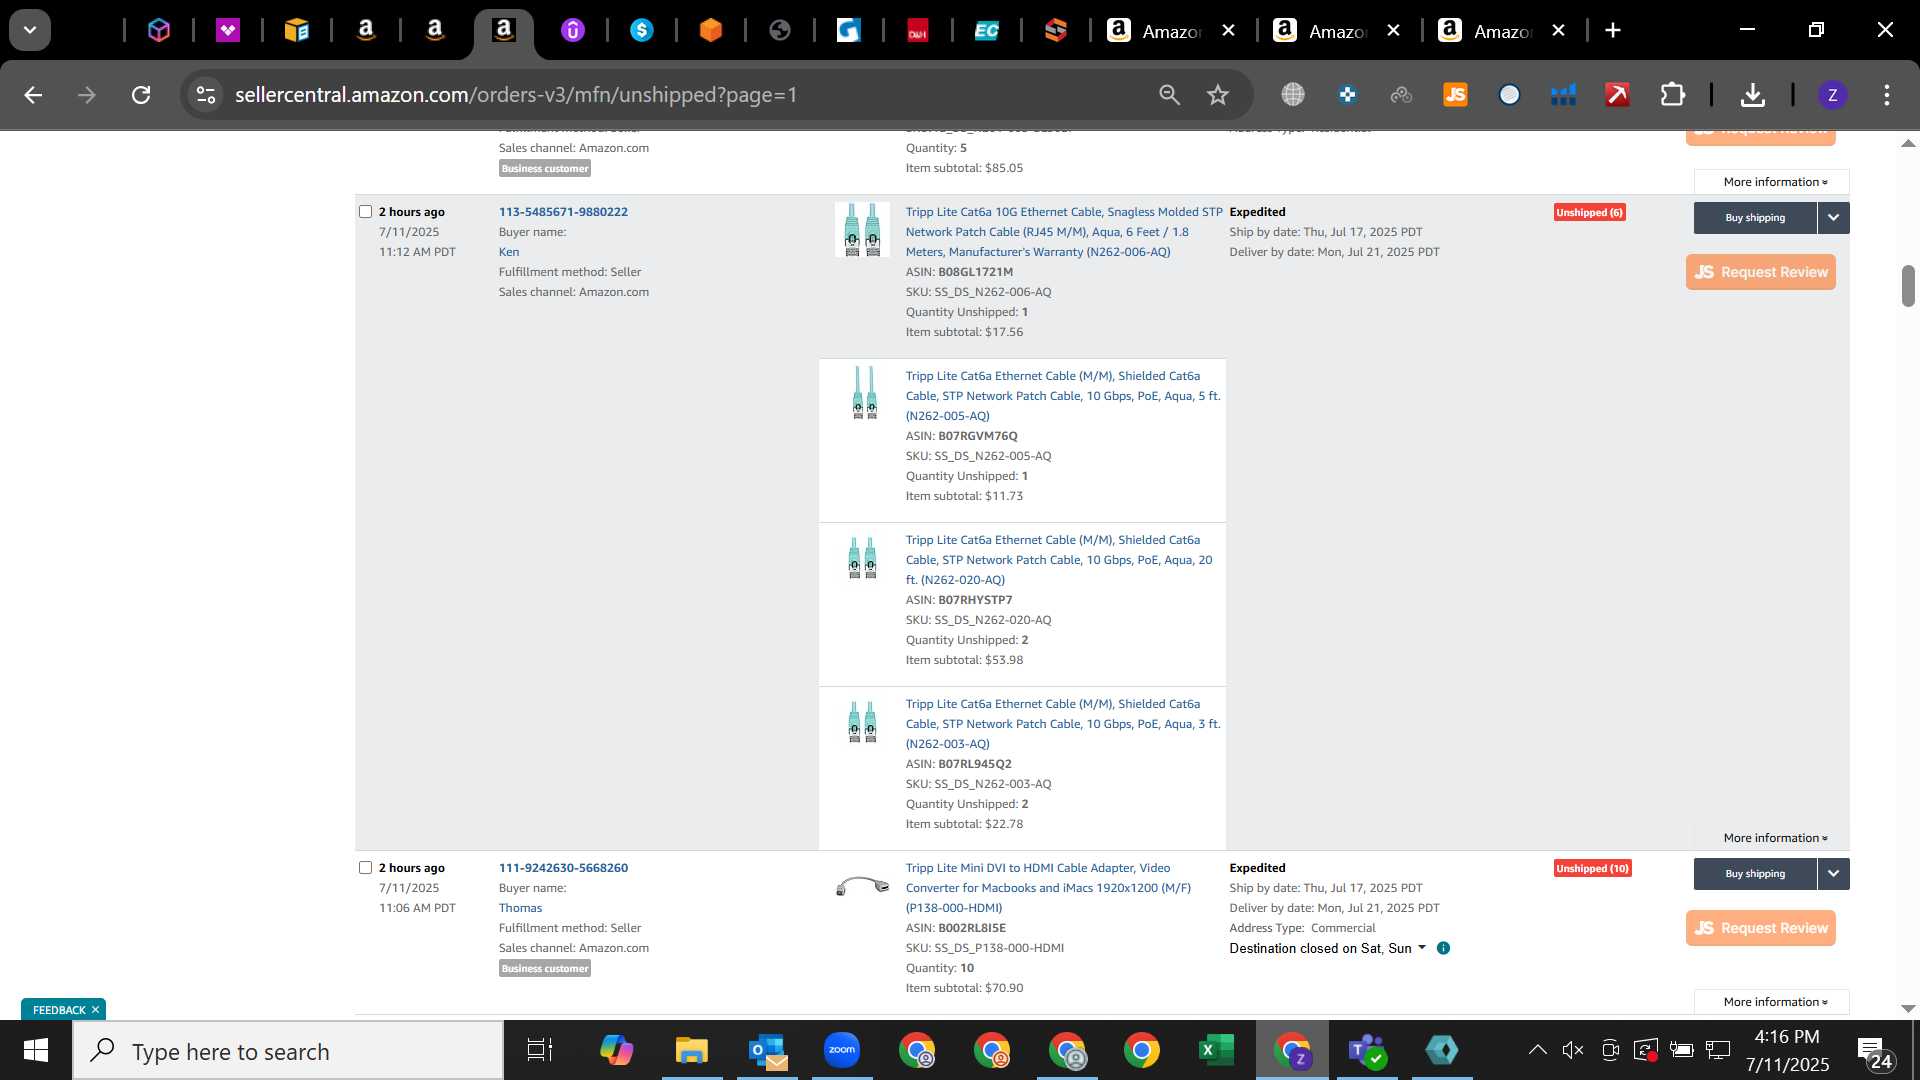The image size is (1920, 1080).
Task: Click Buy shipping for Thomas's order
Action: pyautogui.click(x=1755, y=874)
